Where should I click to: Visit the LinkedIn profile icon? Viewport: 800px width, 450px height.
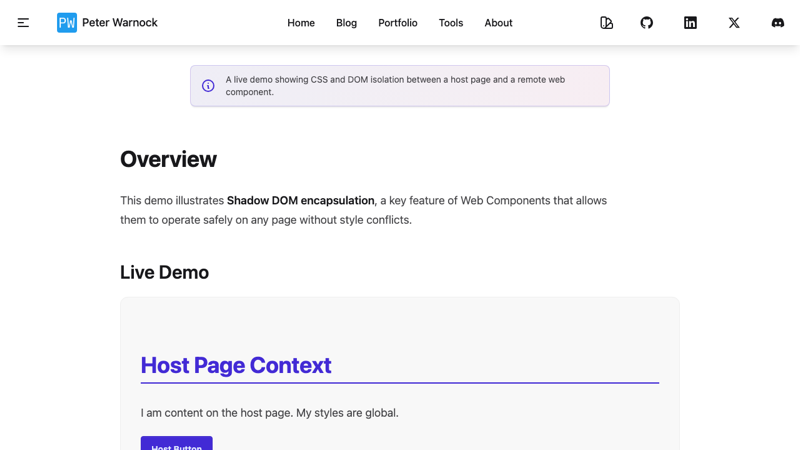[690, 22]
